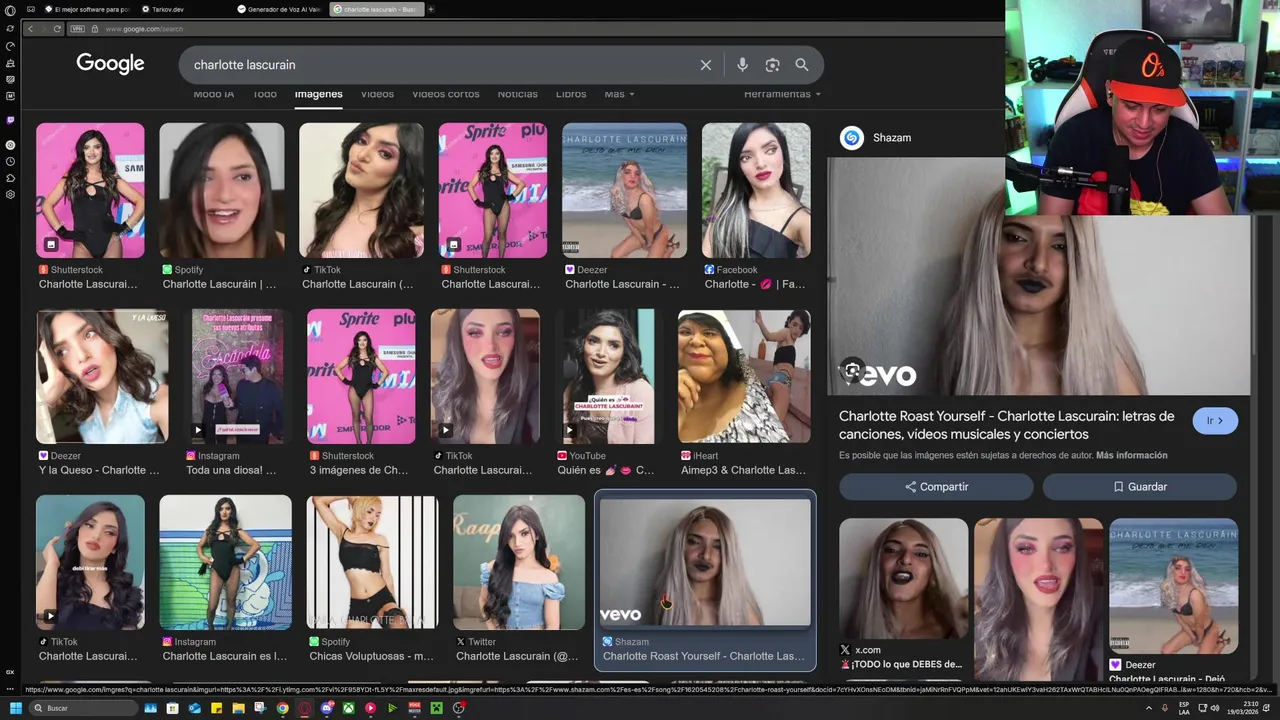Screen dimensions: 1280x720
Task: Open Twitch panel in browser sidebar
Action: (x=10, y=120)
